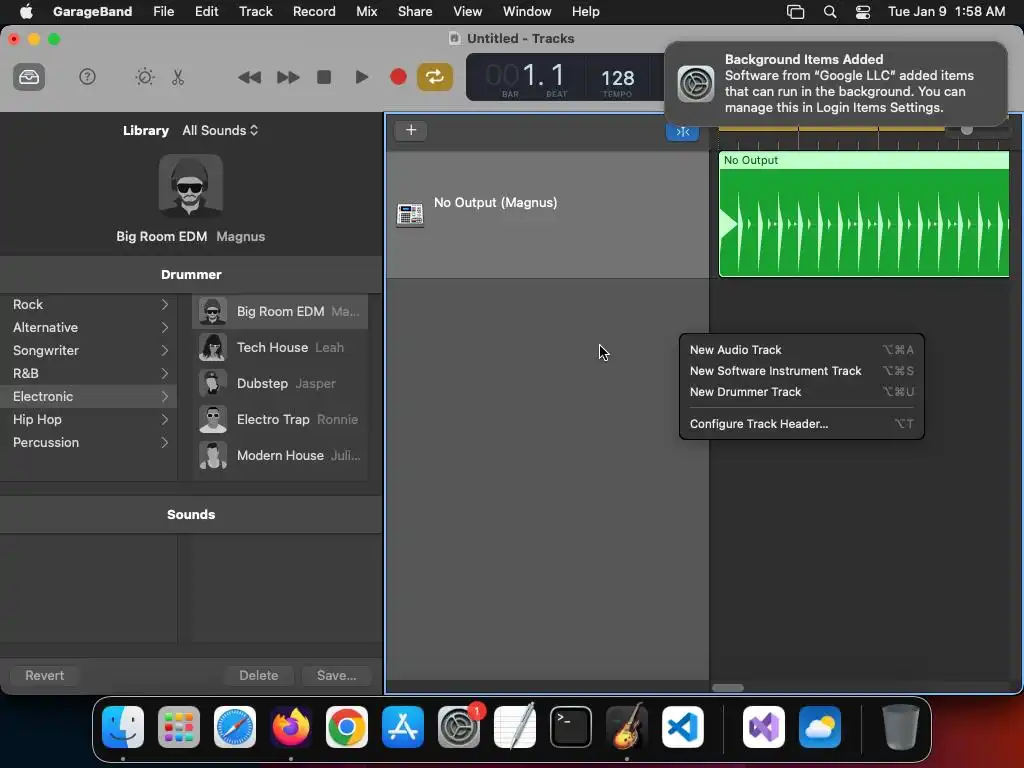Start recording with the red Record button
This screenshot has width=1024, height=768.
pyautogui.click(x=398, y=77)
